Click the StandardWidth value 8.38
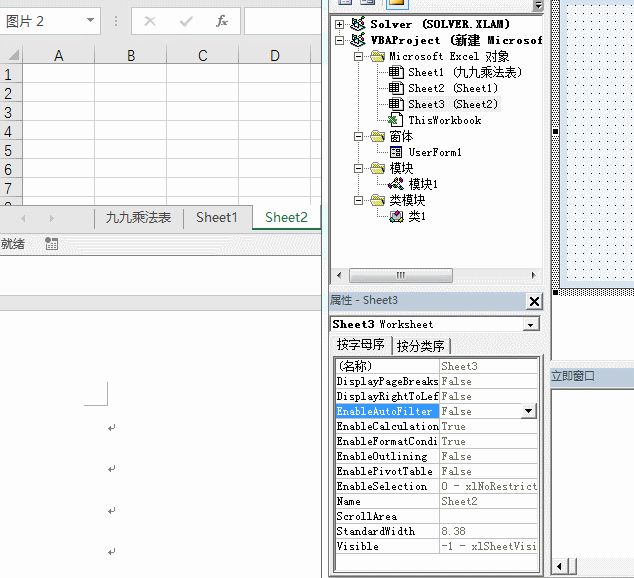 (488, 531)
